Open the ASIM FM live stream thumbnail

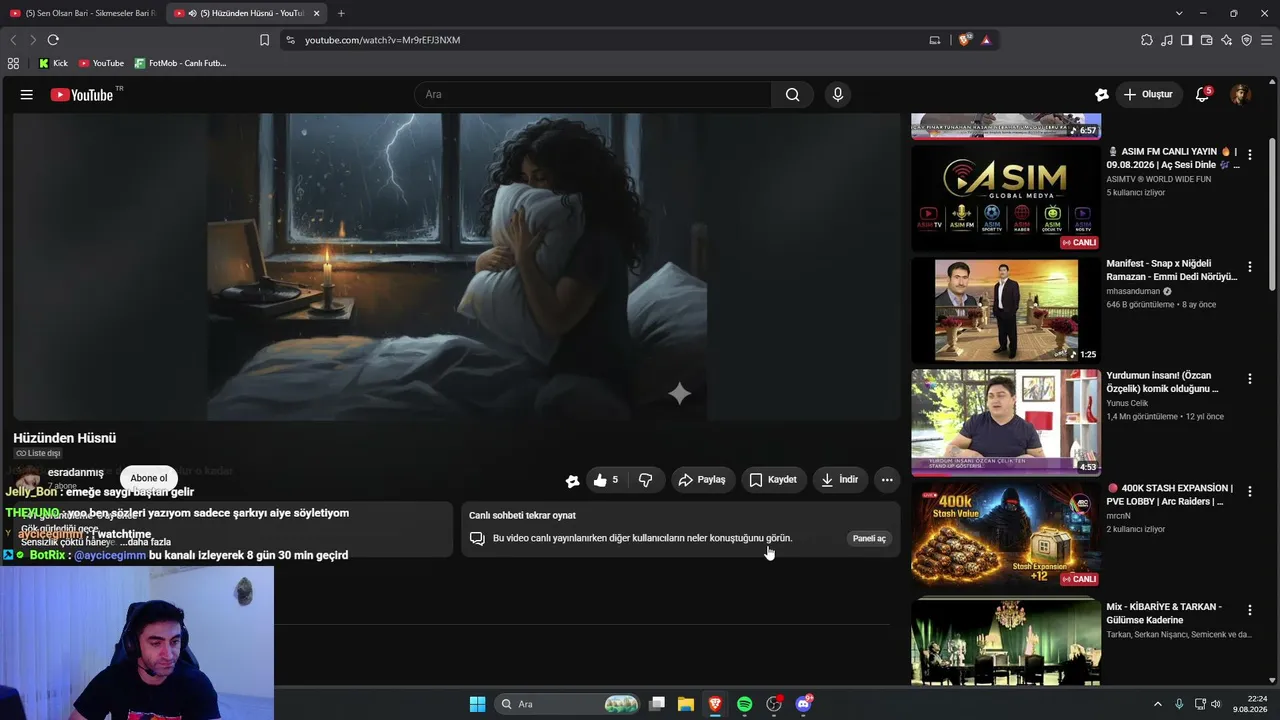coord(1005,198)
